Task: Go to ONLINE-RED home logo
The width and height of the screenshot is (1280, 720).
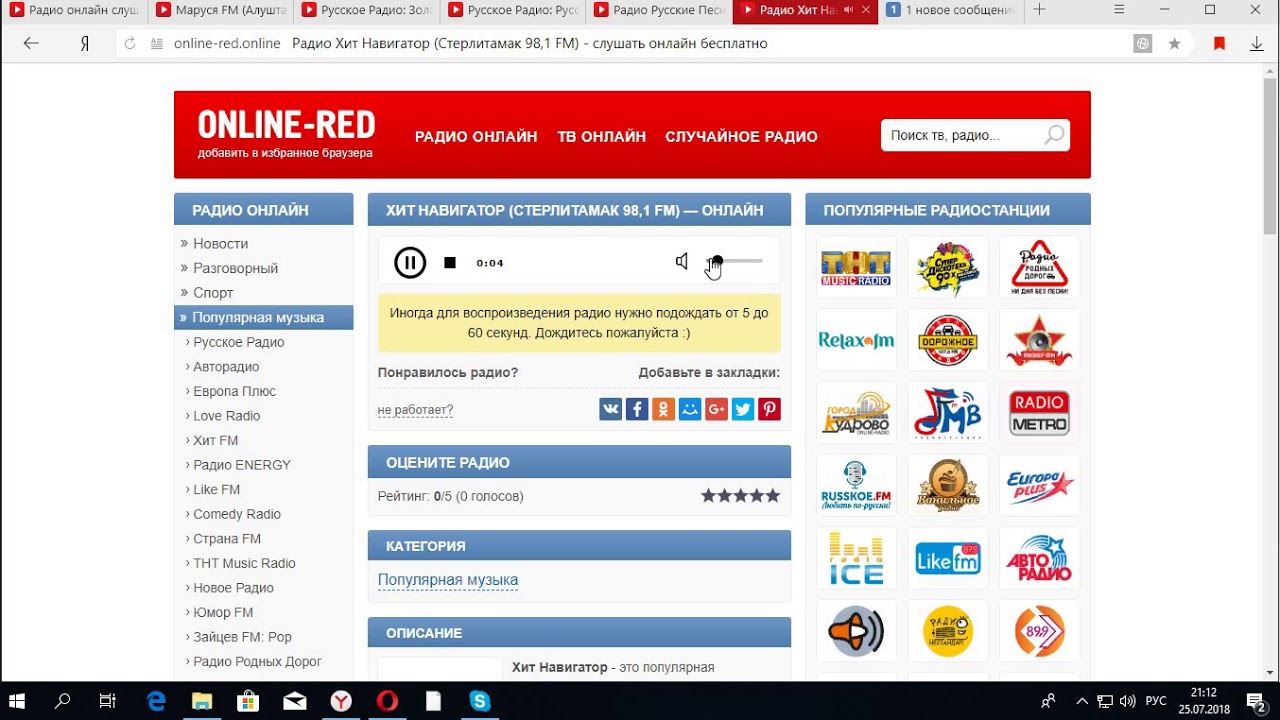Action: click(x=286, y=125)
